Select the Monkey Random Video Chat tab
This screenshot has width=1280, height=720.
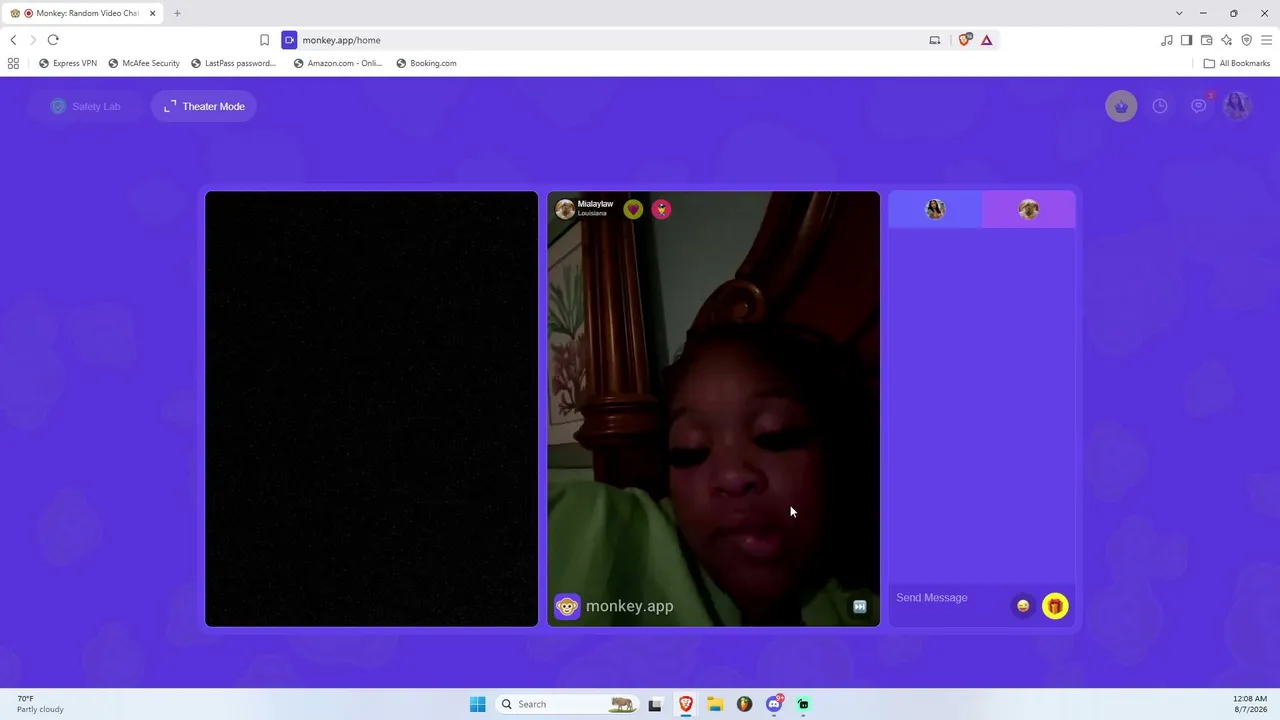82,13
